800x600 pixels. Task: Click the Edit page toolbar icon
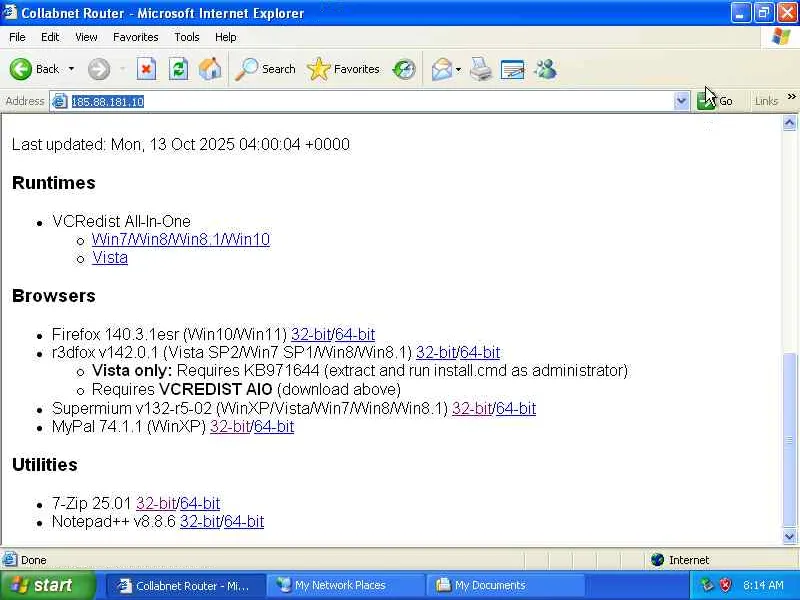pos(513,69)
